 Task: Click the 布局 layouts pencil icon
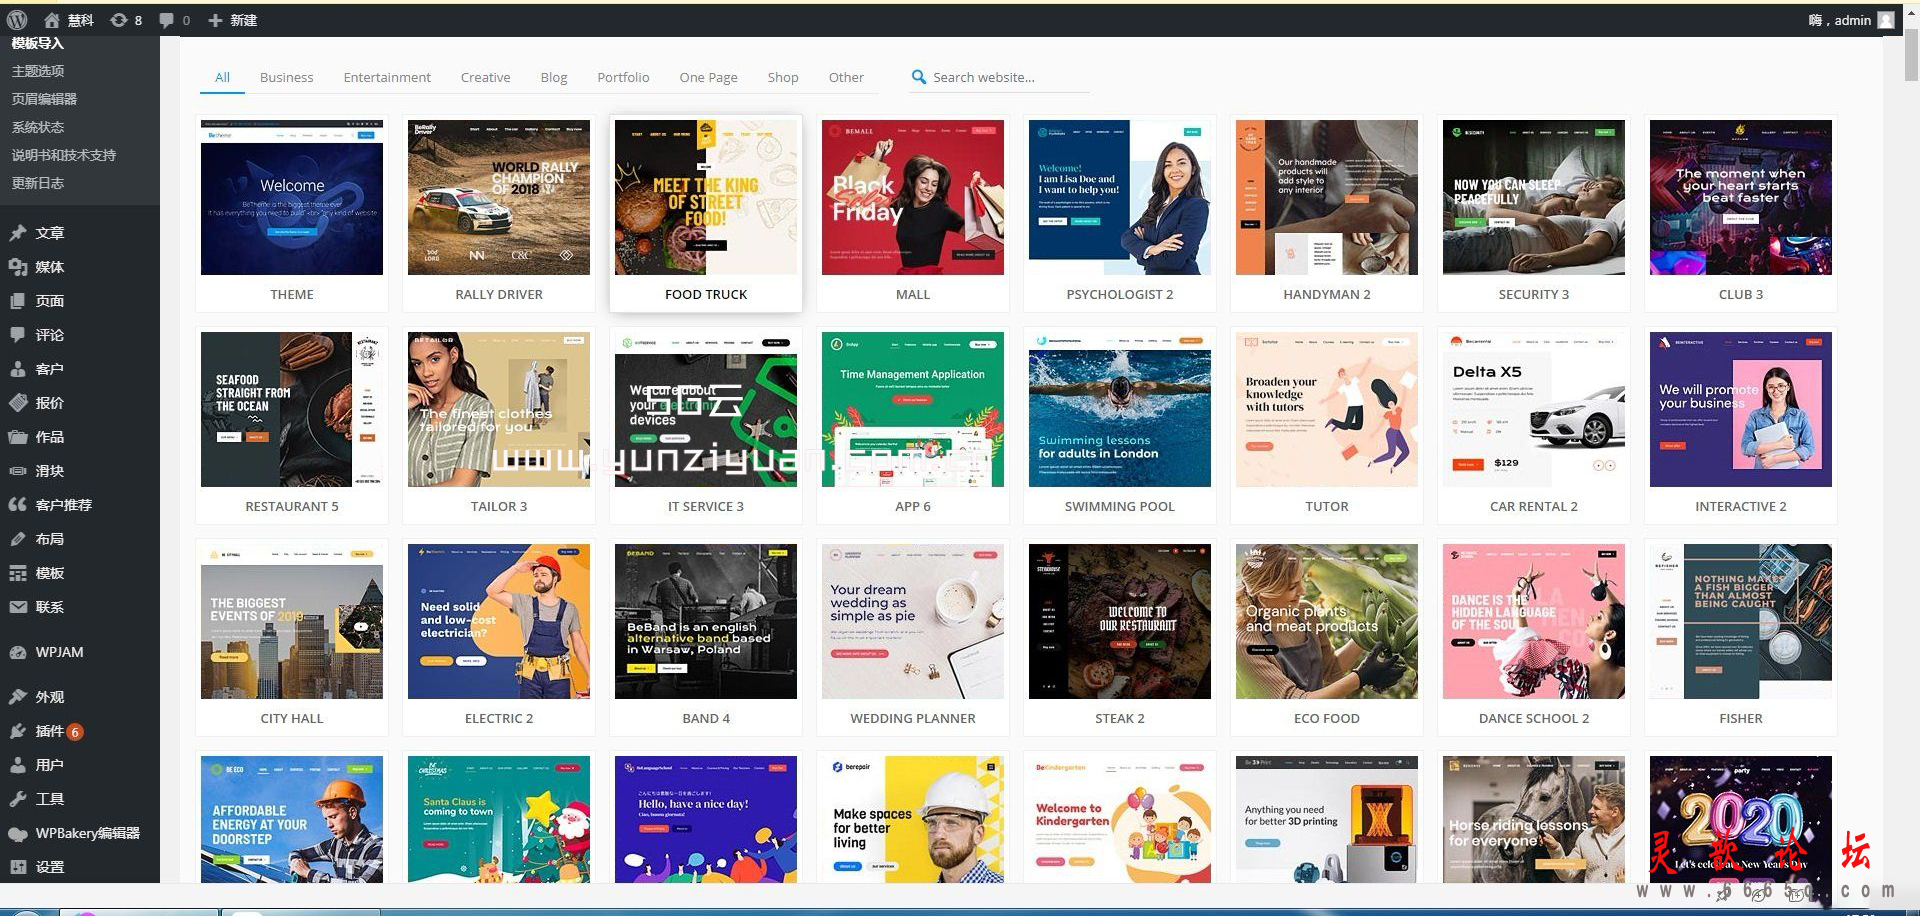click(18, 539)
